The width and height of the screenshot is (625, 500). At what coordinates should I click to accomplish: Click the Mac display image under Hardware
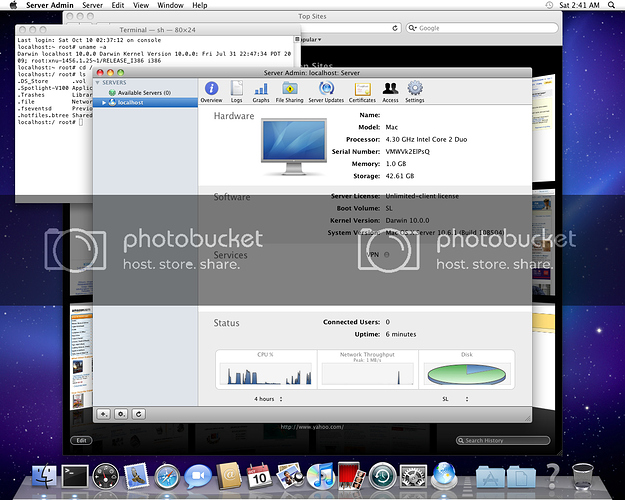pos(294,146)
